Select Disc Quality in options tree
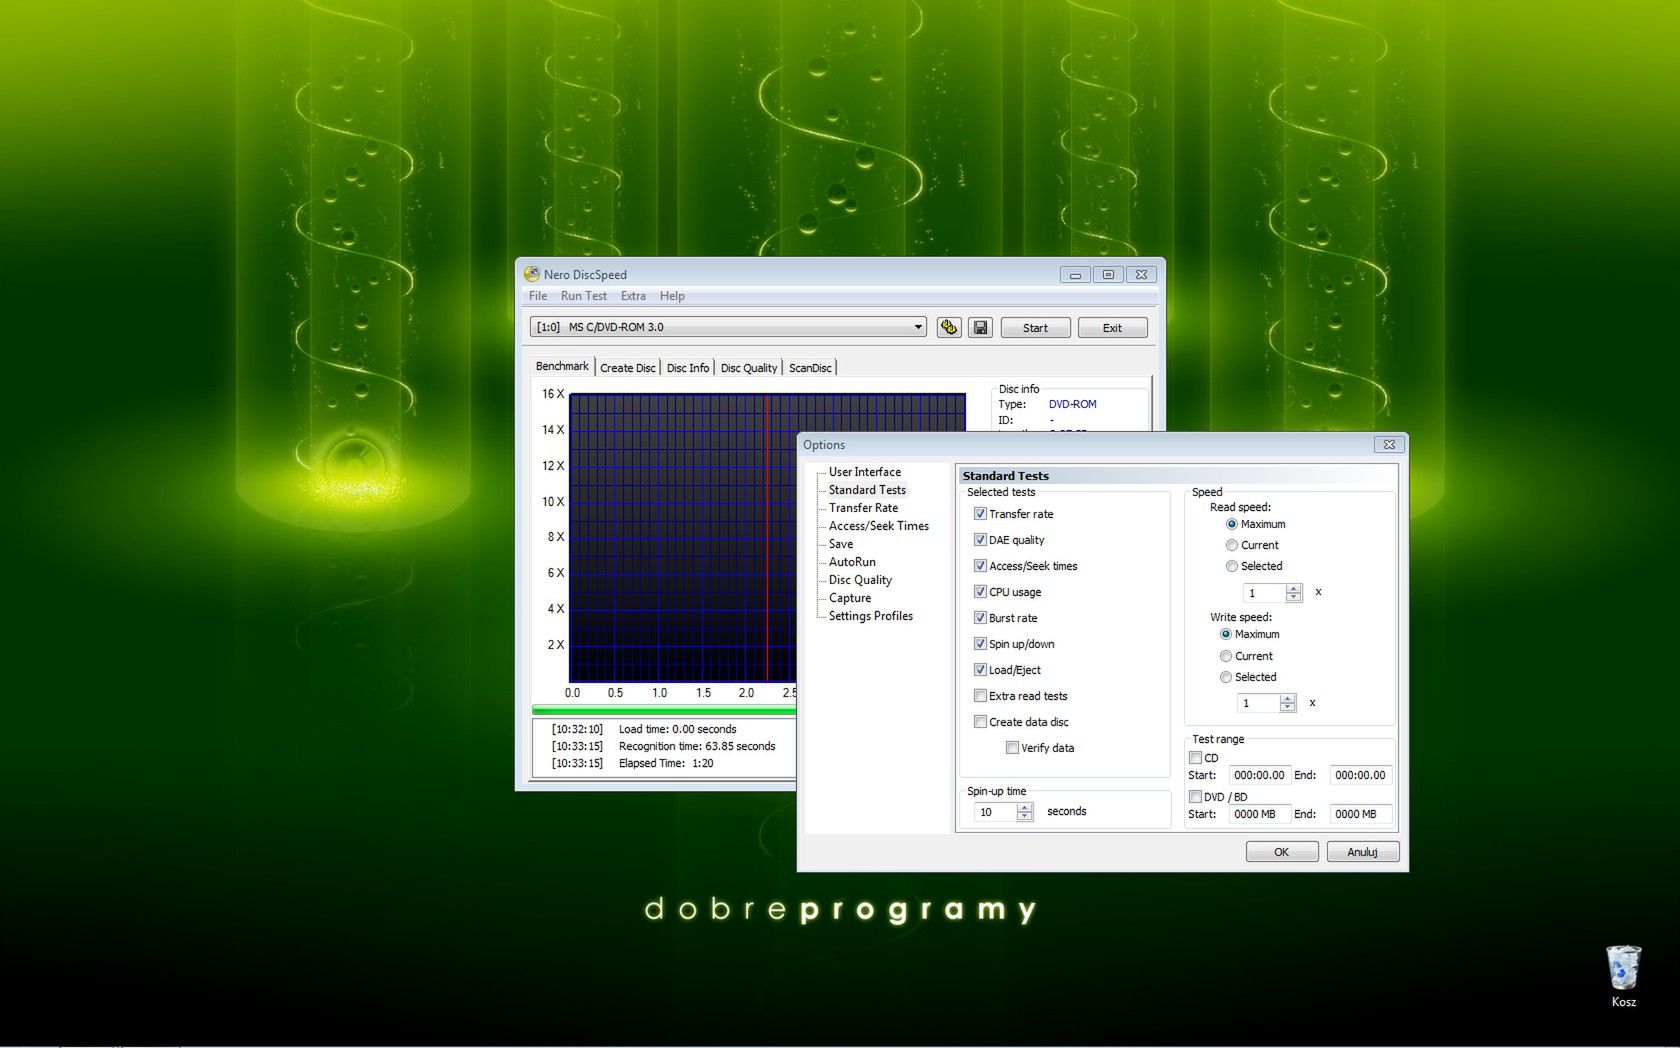The height and width of the screenshot is (1048, 1680). tap(860, 580)
